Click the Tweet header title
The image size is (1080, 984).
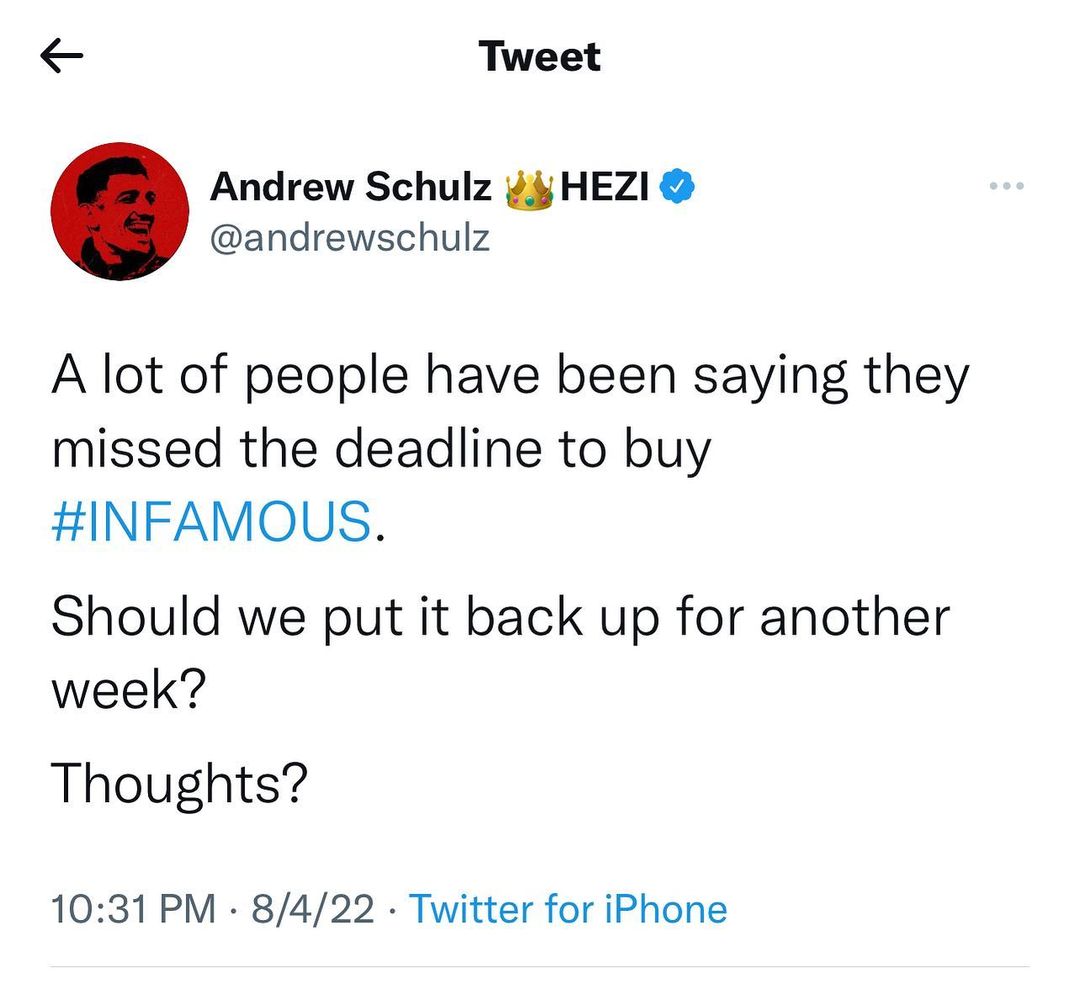click(540, 56)
